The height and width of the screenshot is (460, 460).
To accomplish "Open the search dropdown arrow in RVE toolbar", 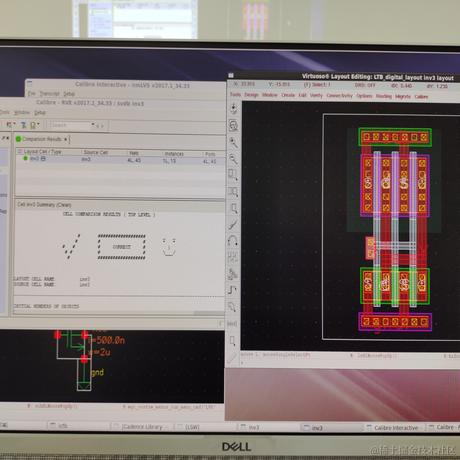I will (x=93, y=125).
